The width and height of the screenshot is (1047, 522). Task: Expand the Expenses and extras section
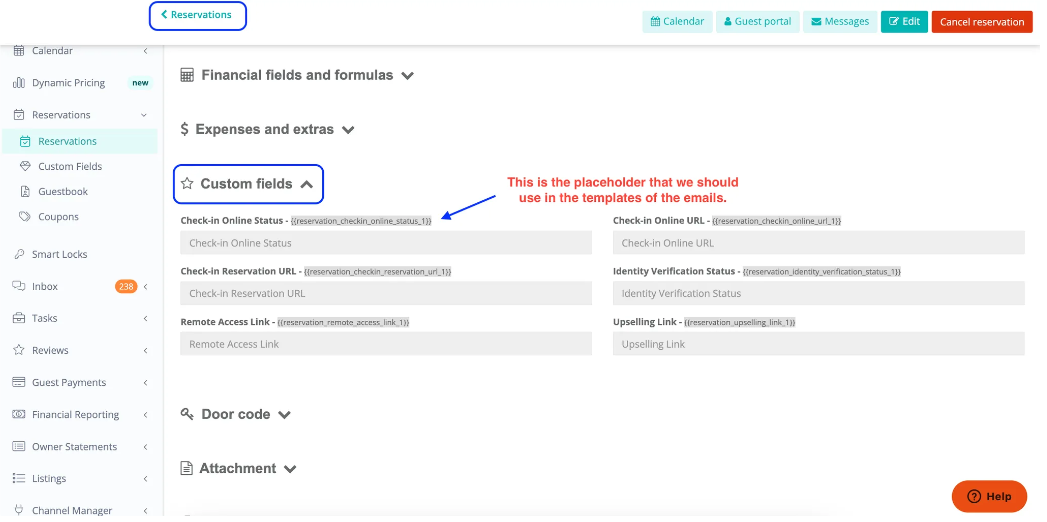point(267,130)
